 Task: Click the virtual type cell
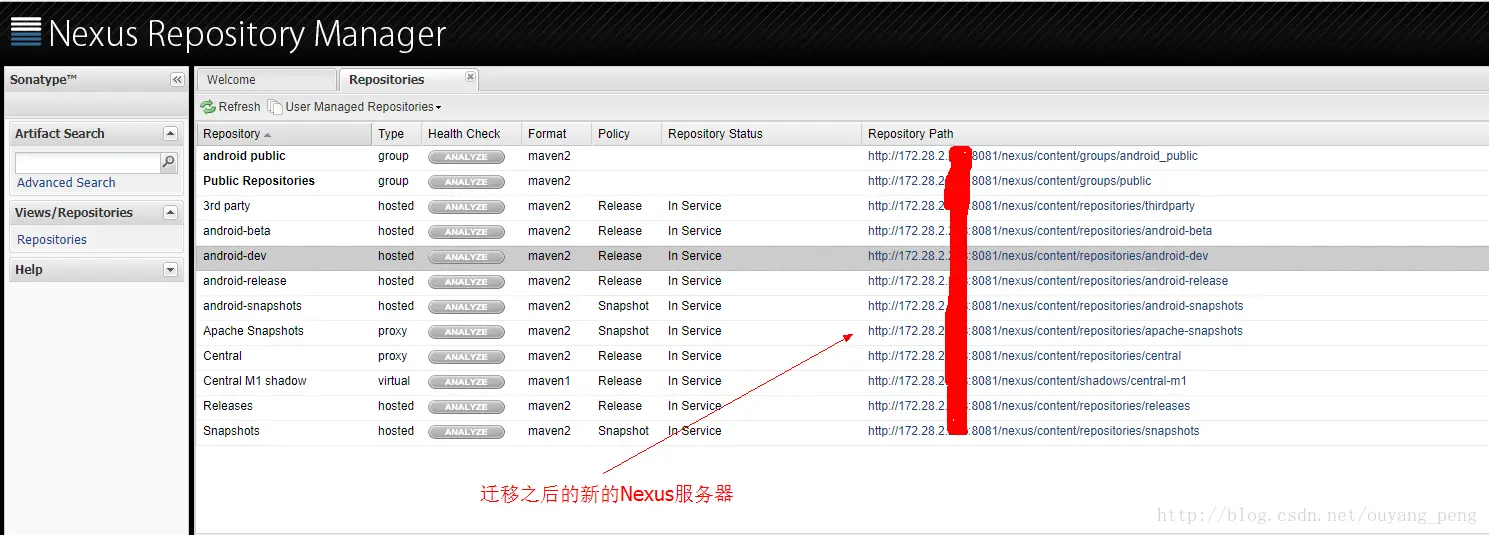394,381
